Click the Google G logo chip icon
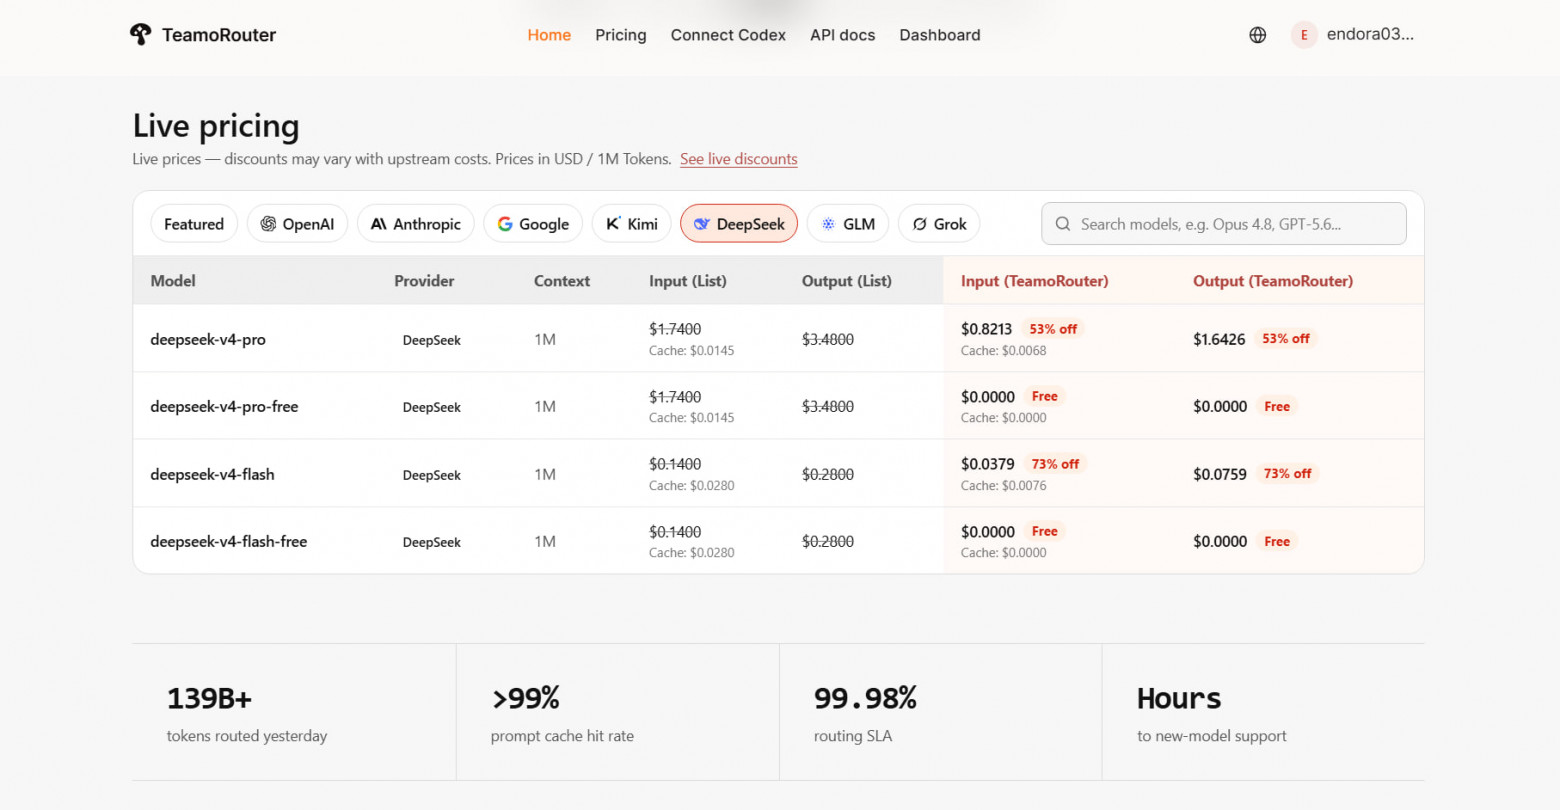The width and height of the screenshot is (1560, 810). [x=505, y=224]
